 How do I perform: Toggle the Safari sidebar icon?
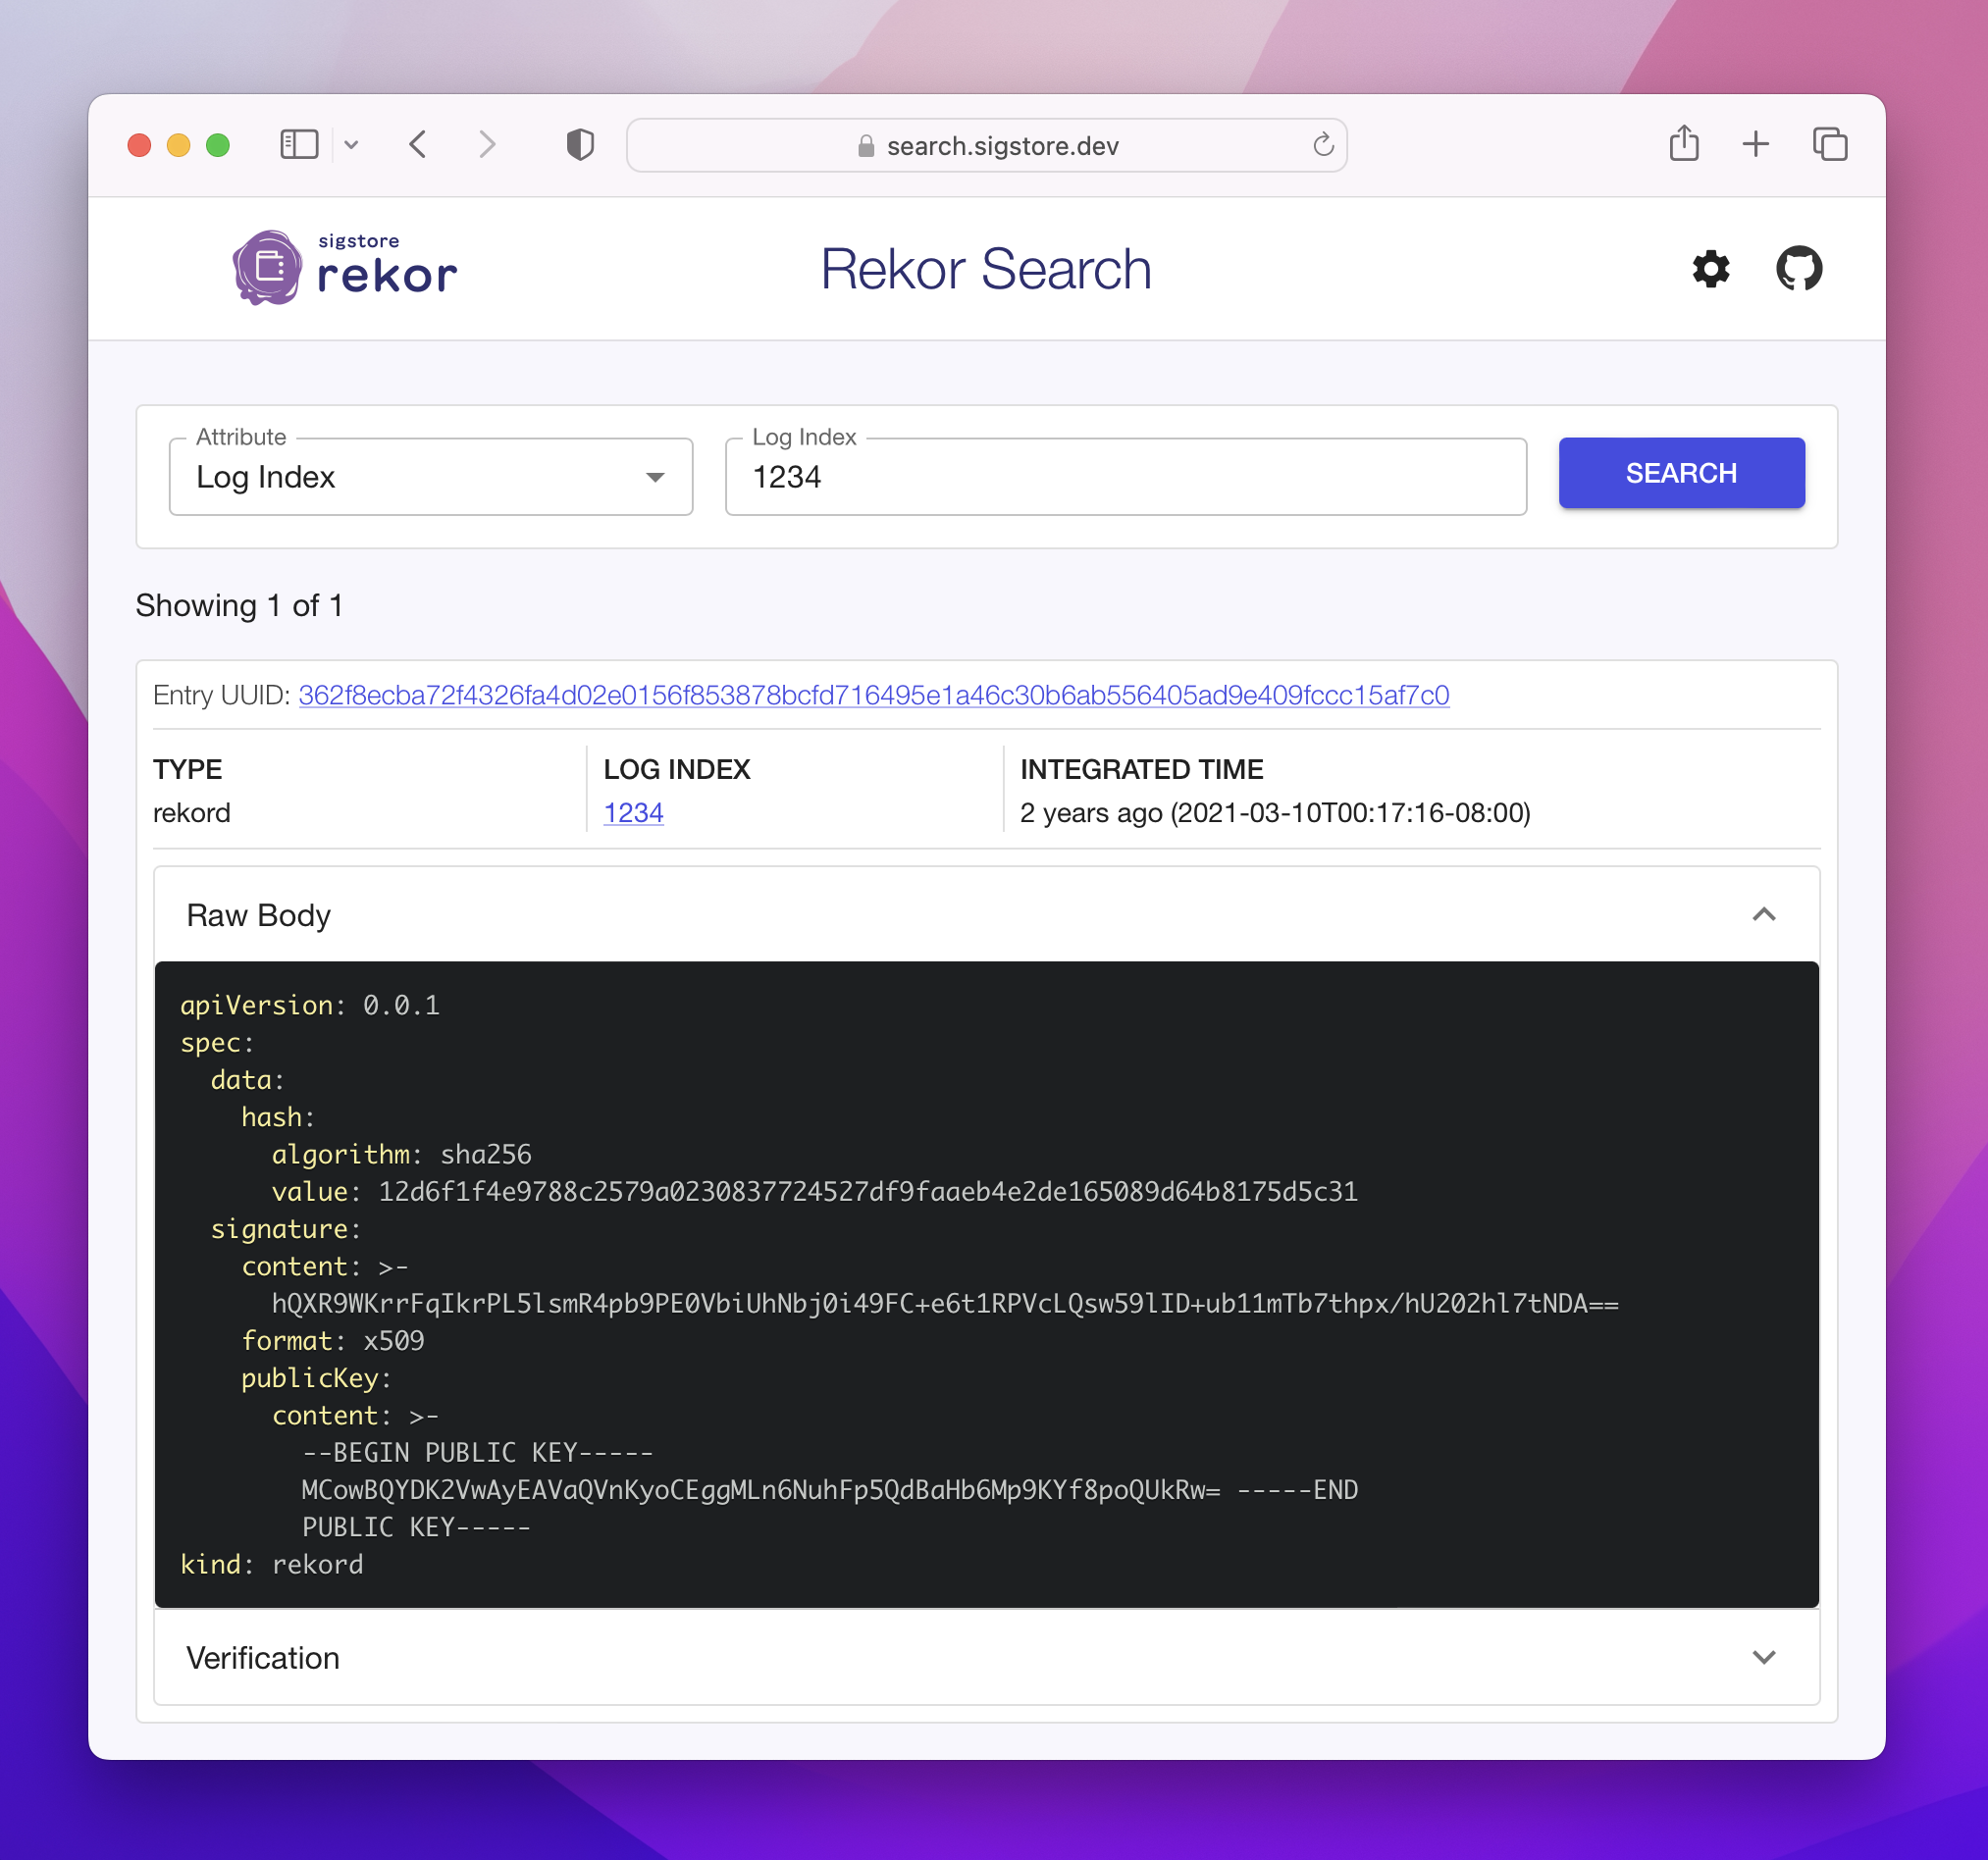pos(298,145)
